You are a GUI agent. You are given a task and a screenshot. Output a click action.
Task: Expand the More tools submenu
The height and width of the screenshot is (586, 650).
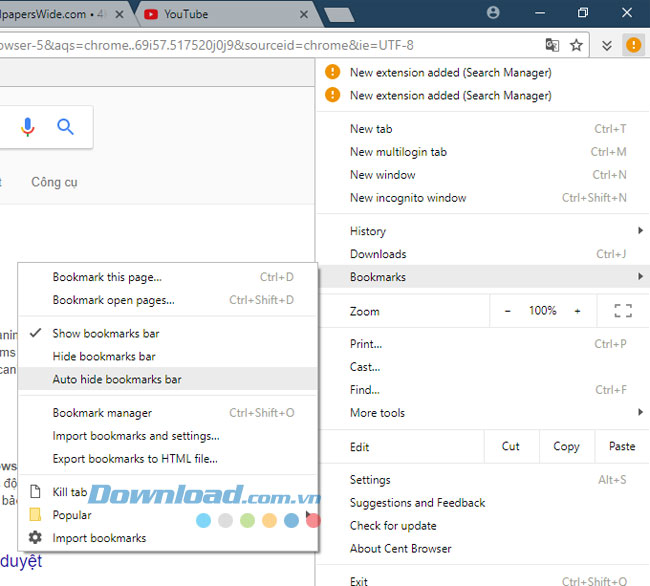pos(483,413)
